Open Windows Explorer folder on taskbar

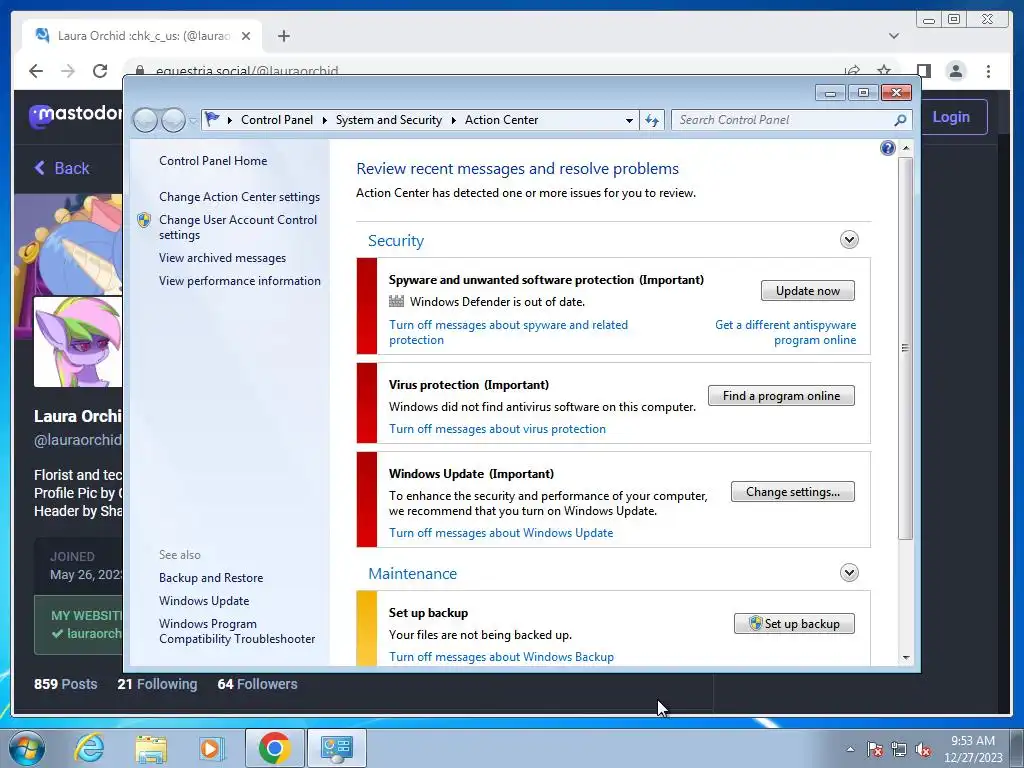click(x=151, y=748)
